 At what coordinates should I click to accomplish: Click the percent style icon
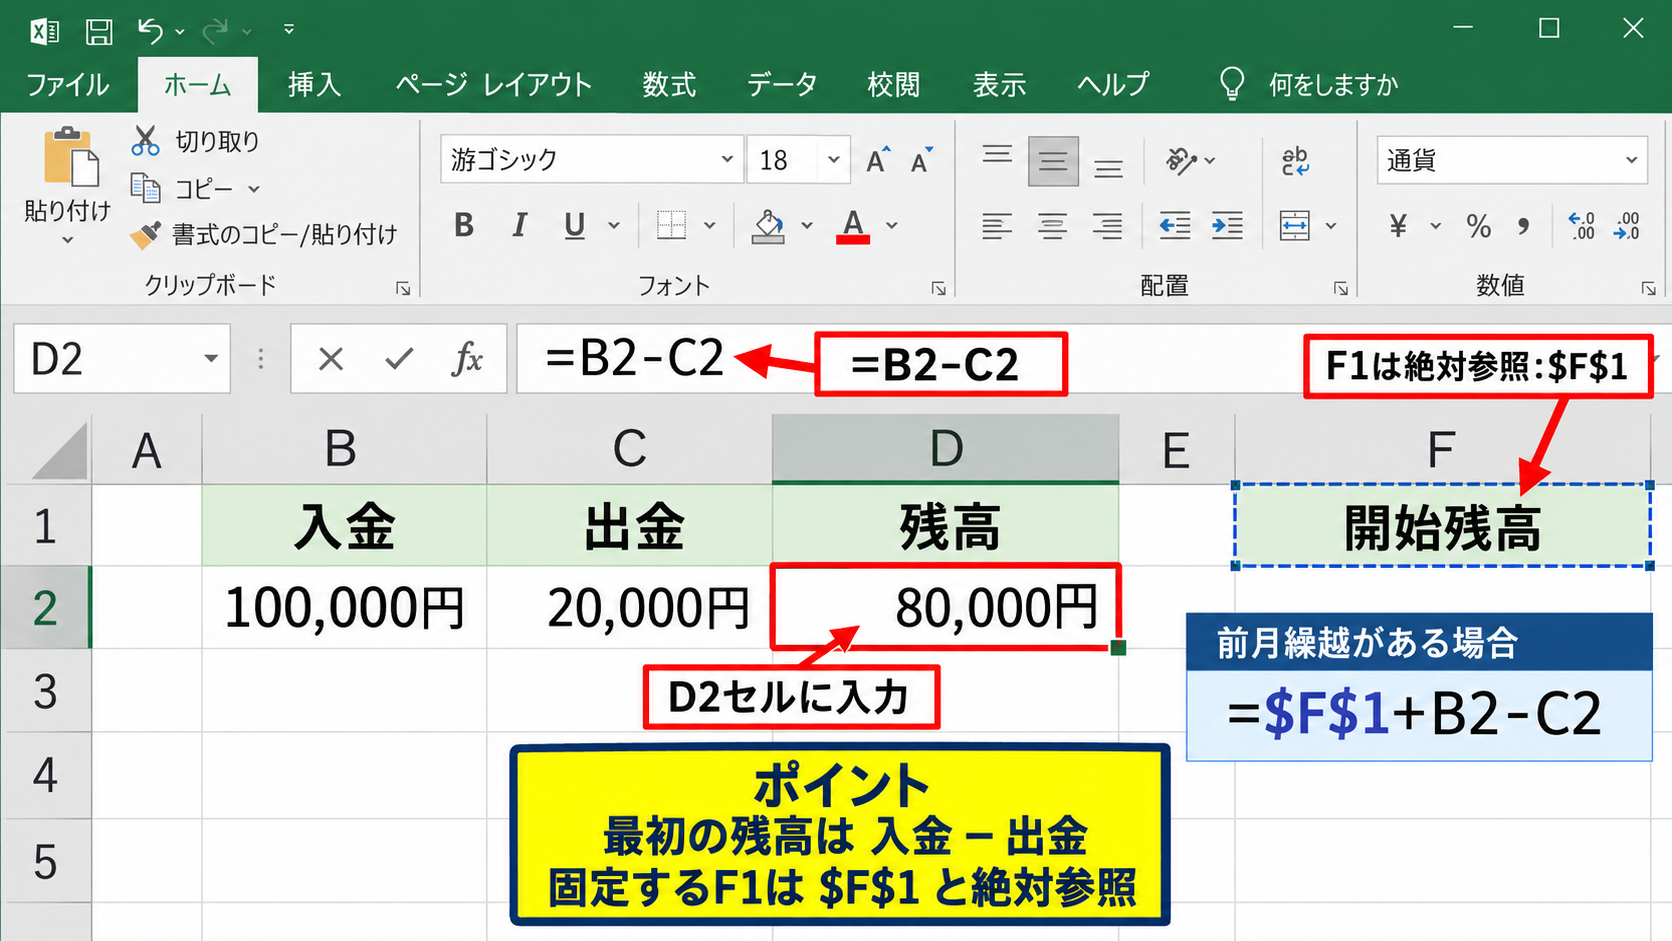coord(1479,226)
